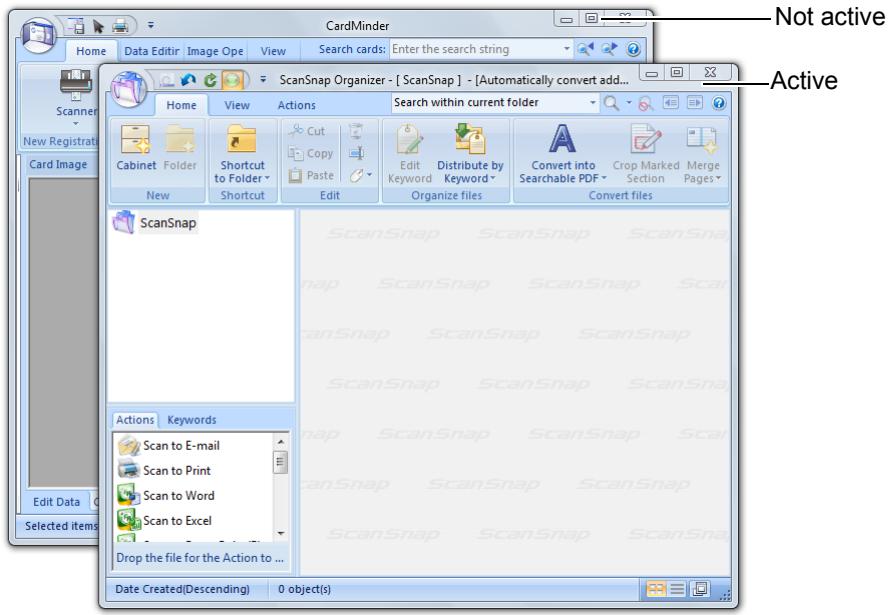
Task: Open Help in ScanSnap Organizer
Action: pyautogui.click(x=719, y=103)
